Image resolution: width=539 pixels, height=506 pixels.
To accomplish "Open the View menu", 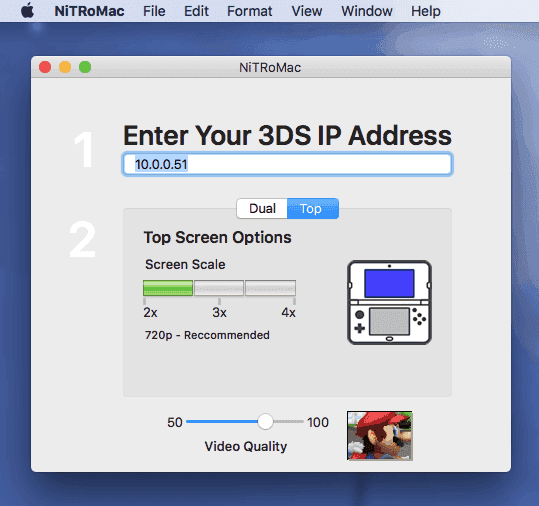I will (x=307, y=11).
